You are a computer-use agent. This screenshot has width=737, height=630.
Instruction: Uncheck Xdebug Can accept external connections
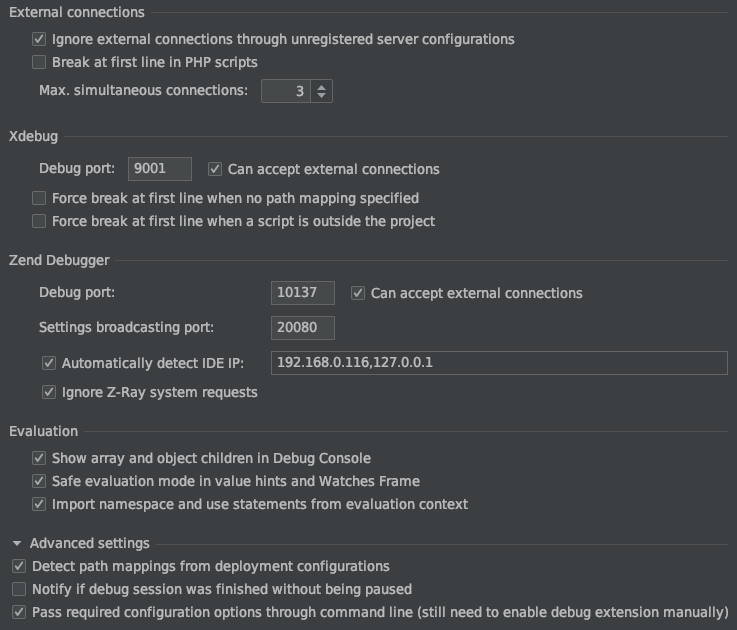(215, 170)
